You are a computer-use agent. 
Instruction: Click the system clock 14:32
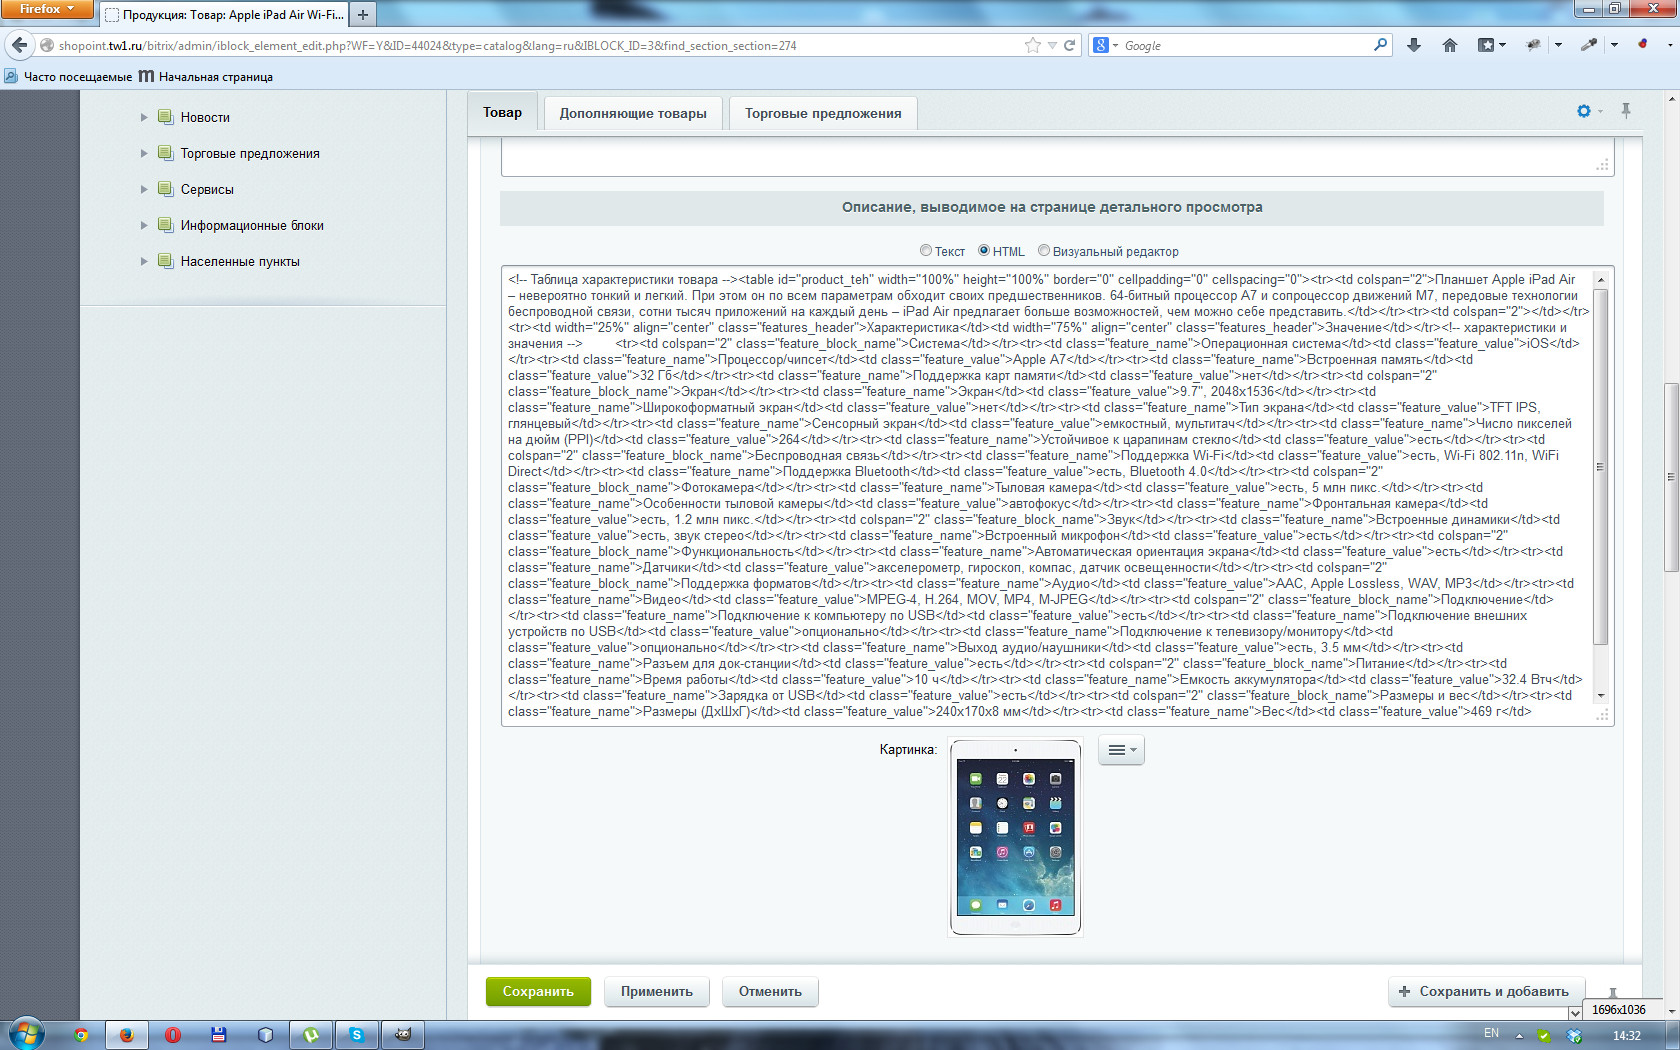(1626, 1035)
